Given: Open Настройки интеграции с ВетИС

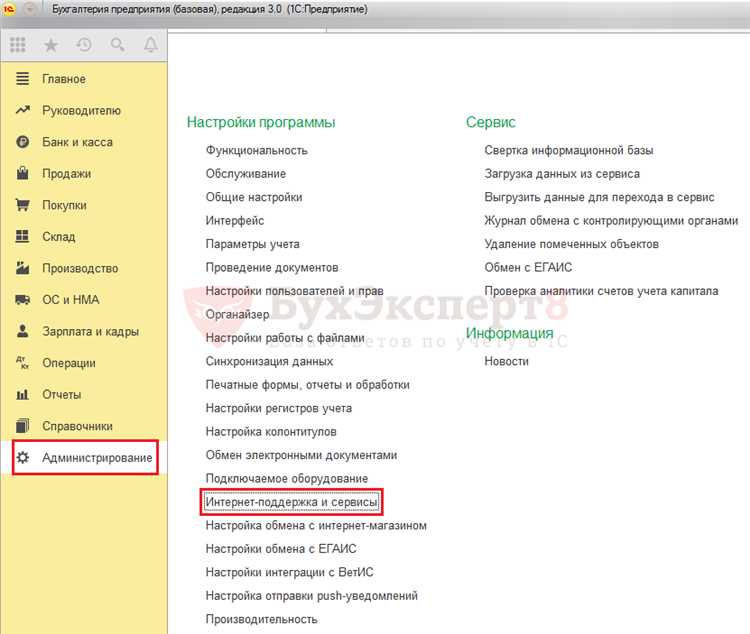Looking at the screenshot, I should click(x=289, y=572).
